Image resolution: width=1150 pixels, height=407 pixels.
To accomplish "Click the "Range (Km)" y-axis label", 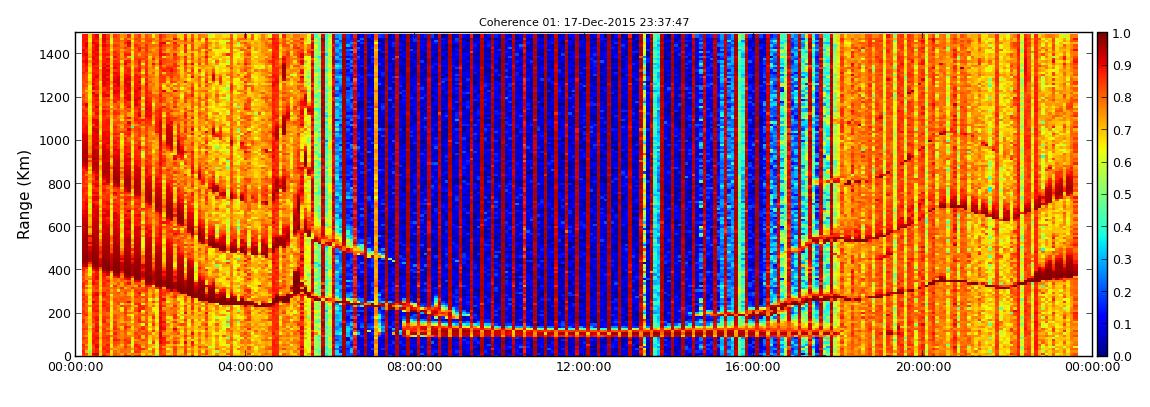I will point(24,194).
